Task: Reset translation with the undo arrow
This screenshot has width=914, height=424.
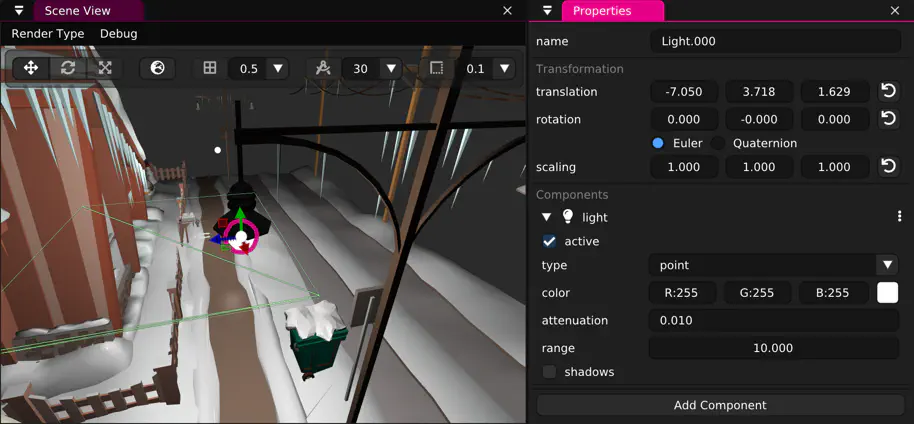Action: point(888,91)
